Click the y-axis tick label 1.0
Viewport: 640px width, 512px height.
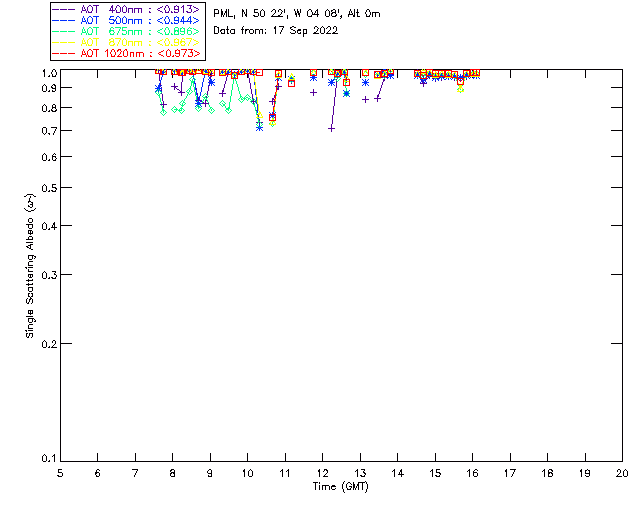48,73
